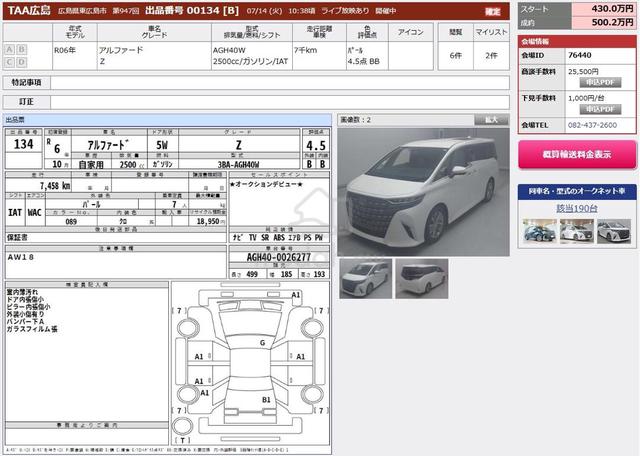Open the middle white car Aucnet thumbnail
640x456 pixels.
[576, 231]
